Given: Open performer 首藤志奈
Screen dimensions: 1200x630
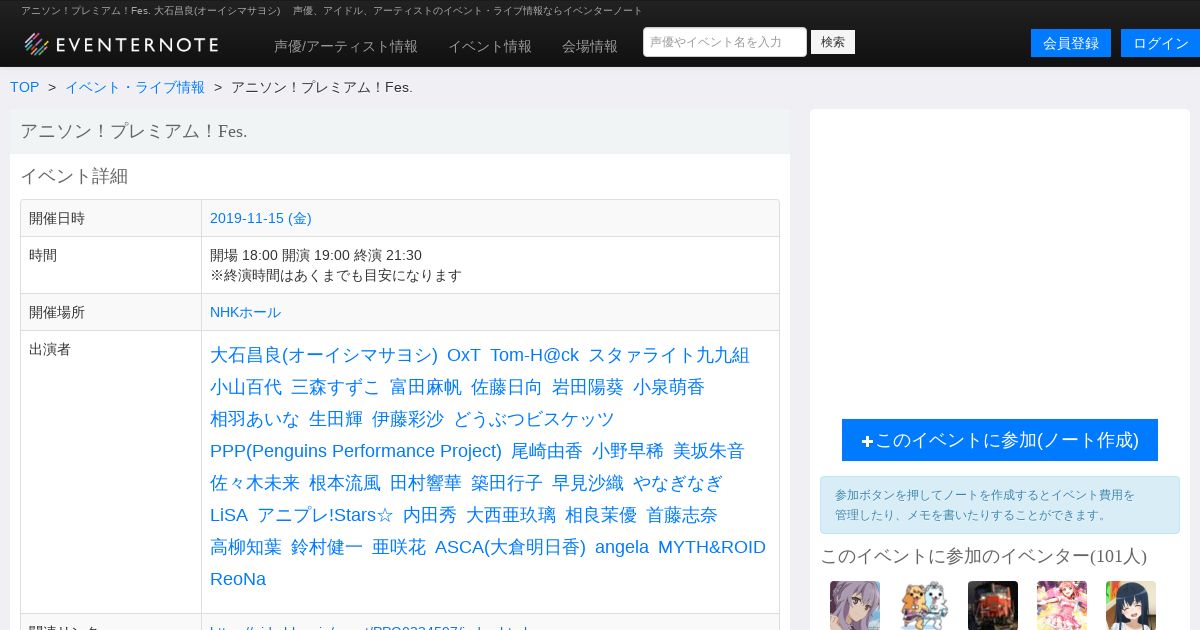Looking at the screenshot, I should click(x=682, y=515).
